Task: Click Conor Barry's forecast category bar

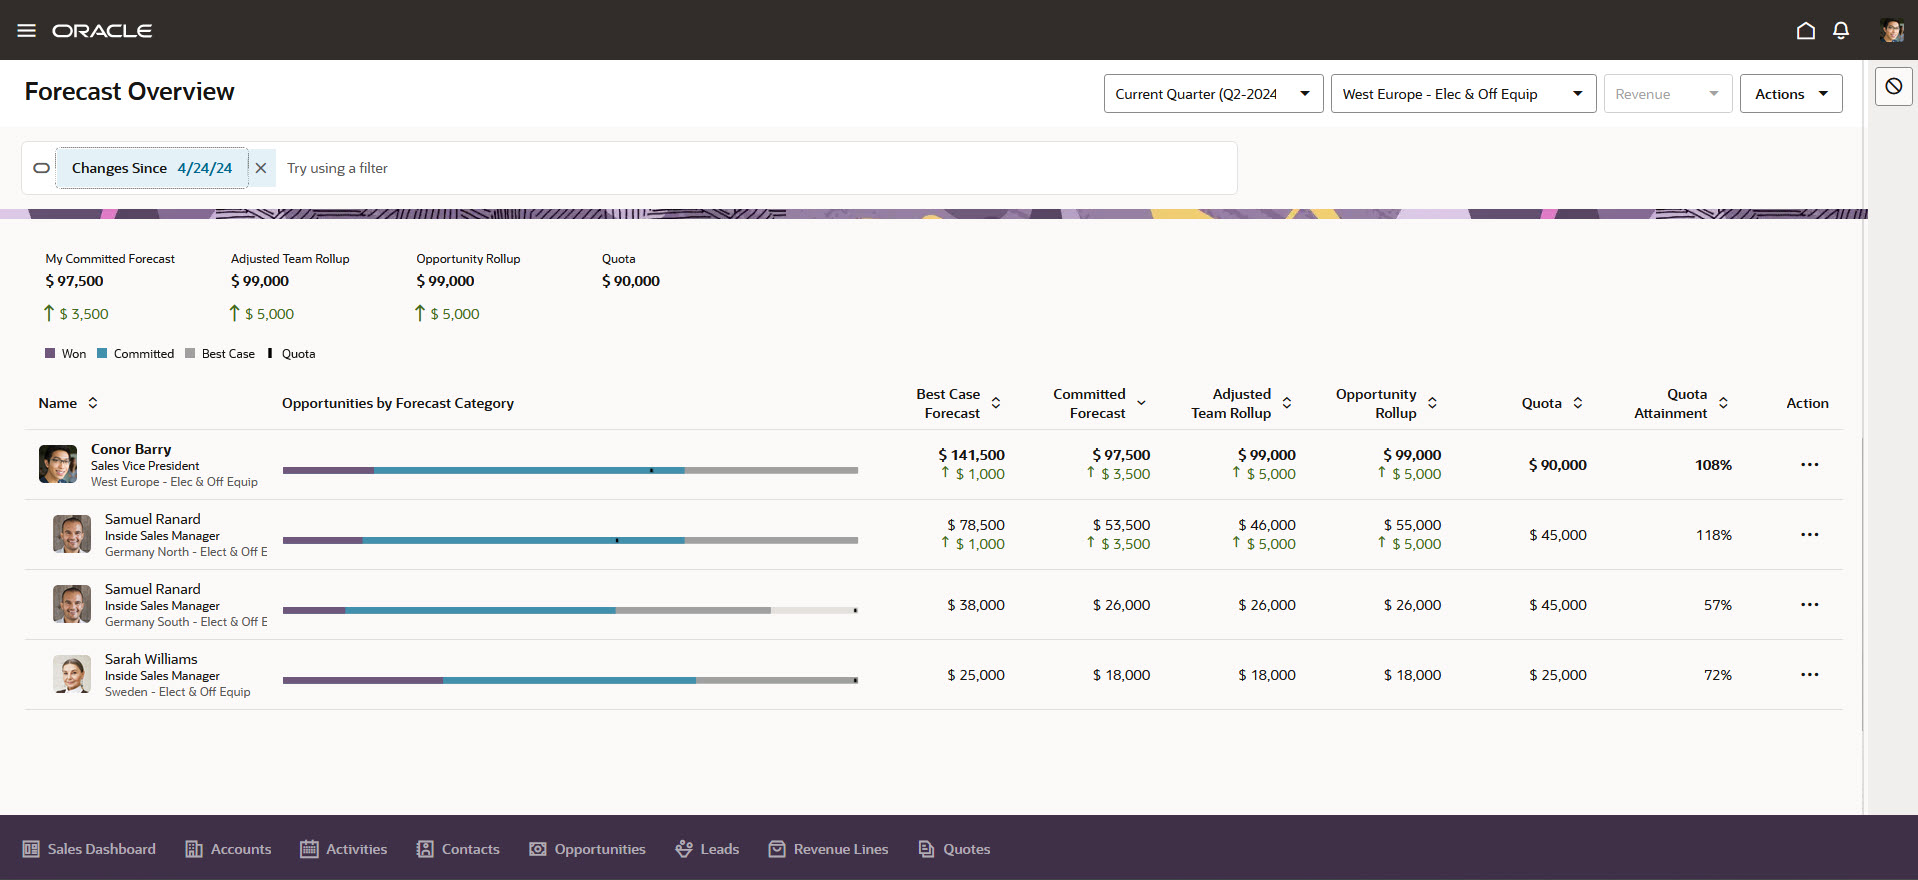Action: (x=570, y=470)
